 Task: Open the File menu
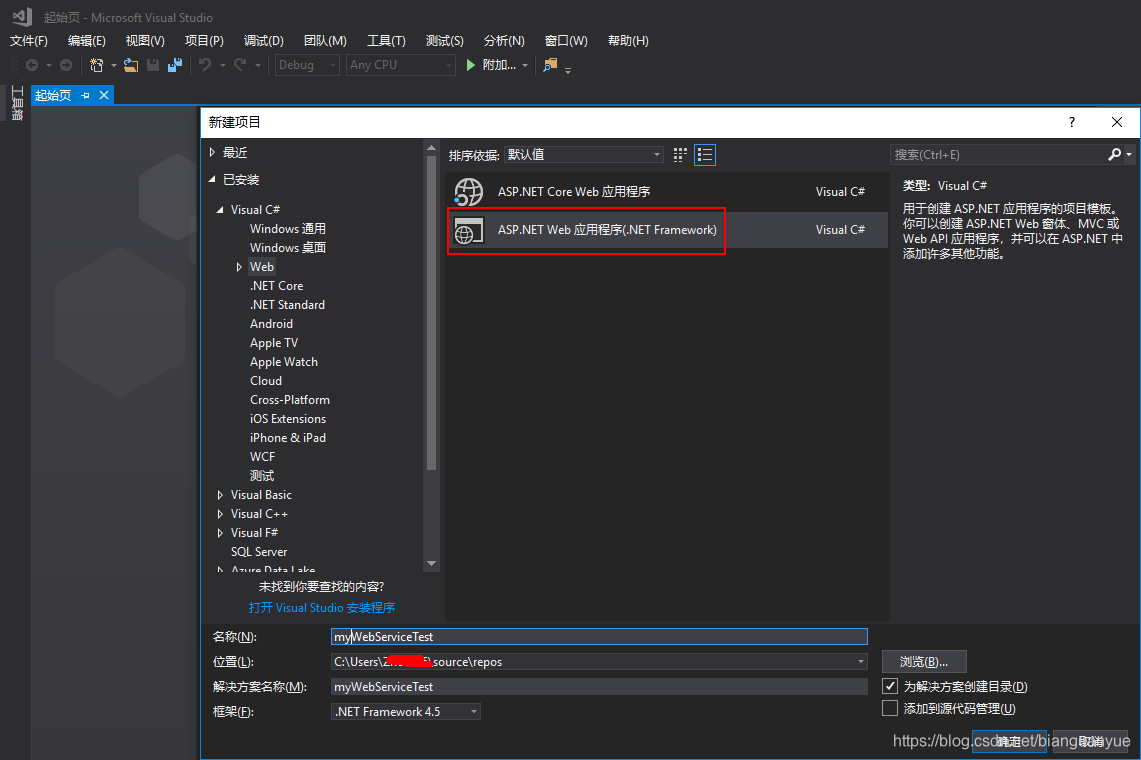tap(28, 41)
